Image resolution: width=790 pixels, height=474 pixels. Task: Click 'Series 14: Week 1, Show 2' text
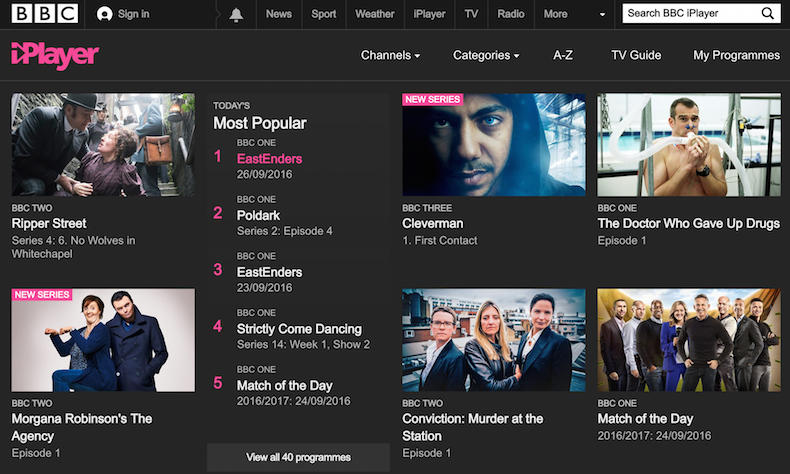pos(303,344)
